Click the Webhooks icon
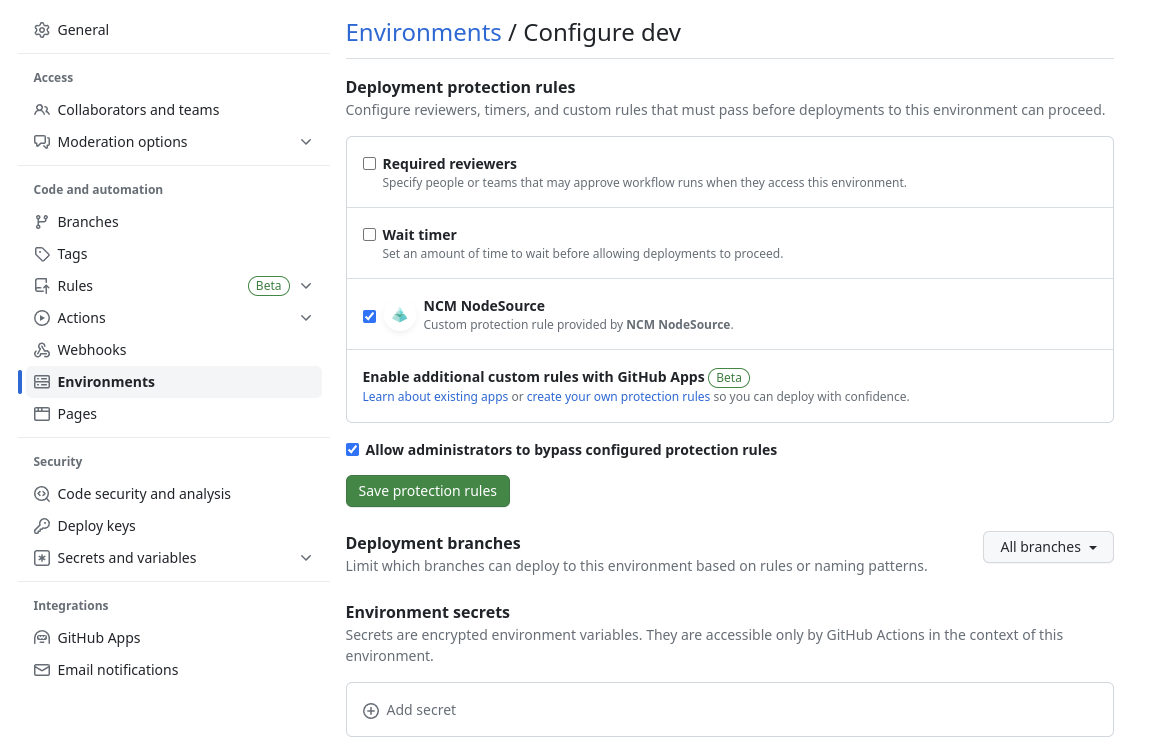1149x753 pixels. (x=42, y=350)
